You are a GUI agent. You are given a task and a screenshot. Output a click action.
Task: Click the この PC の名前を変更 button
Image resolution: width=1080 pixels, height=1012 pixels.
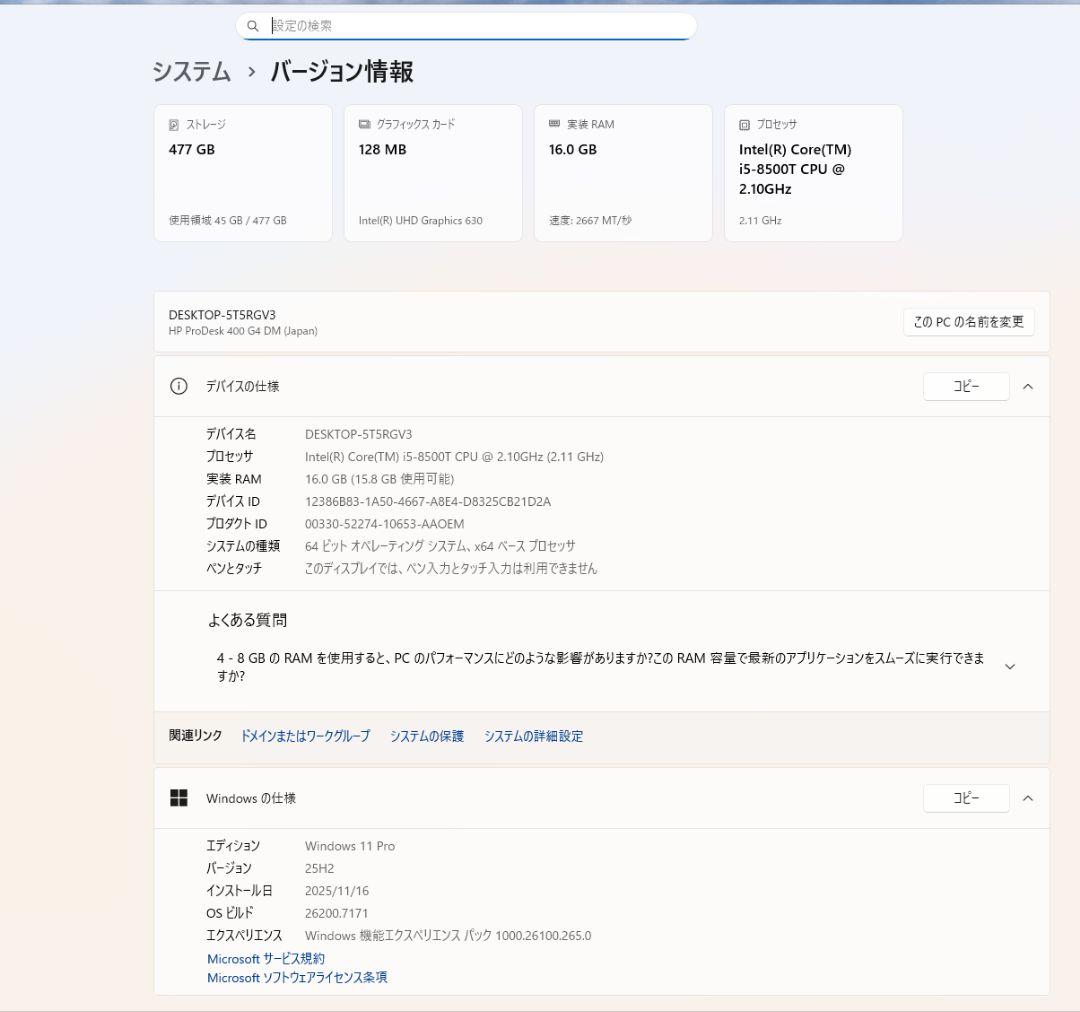pyautogui.click(x=968, y=322)
